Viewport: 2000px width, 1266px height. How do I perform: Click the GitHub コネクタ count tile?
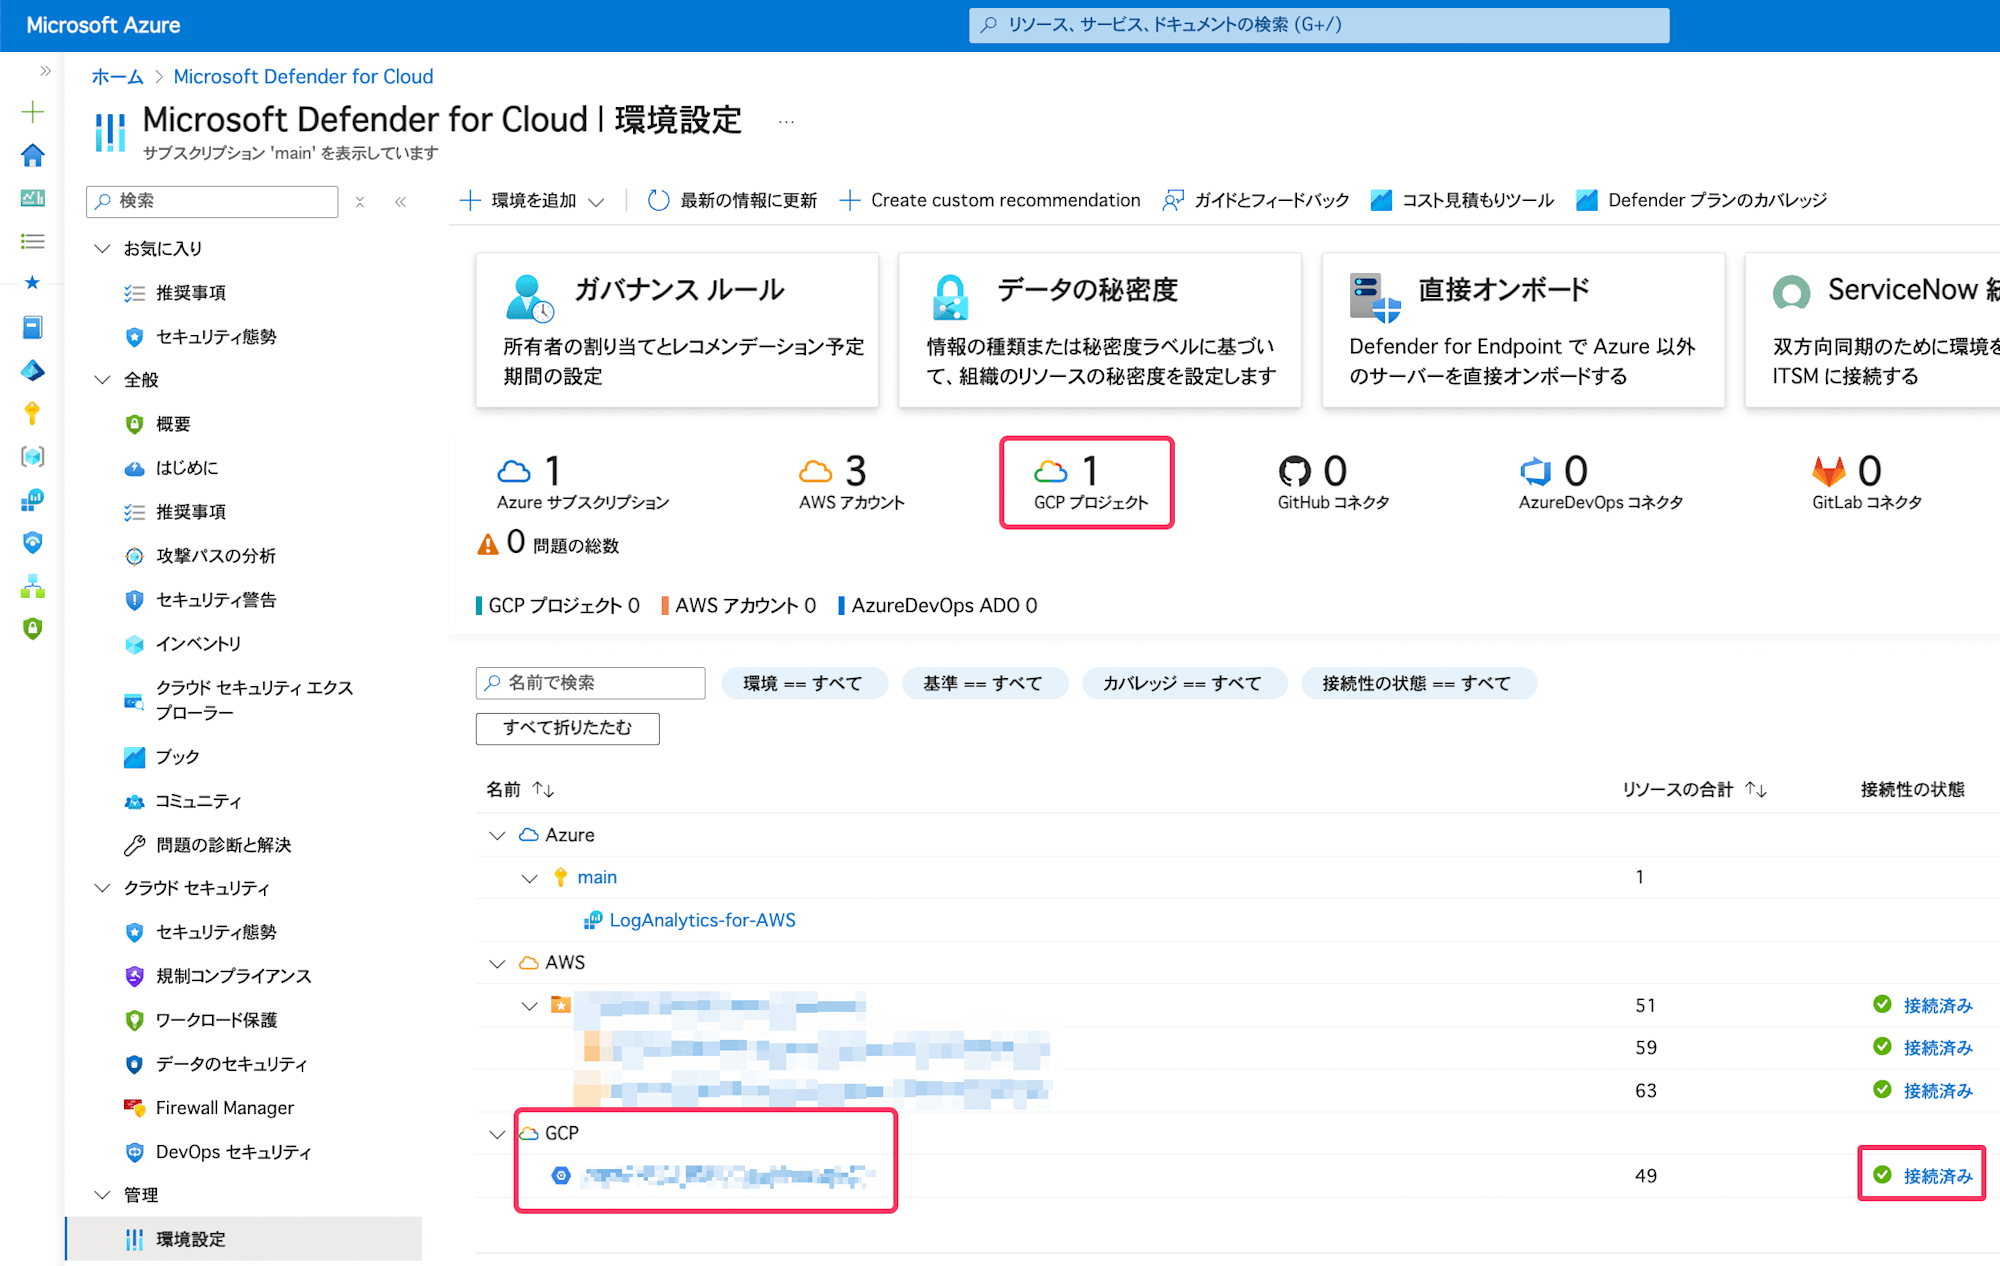pos(1333,482)
